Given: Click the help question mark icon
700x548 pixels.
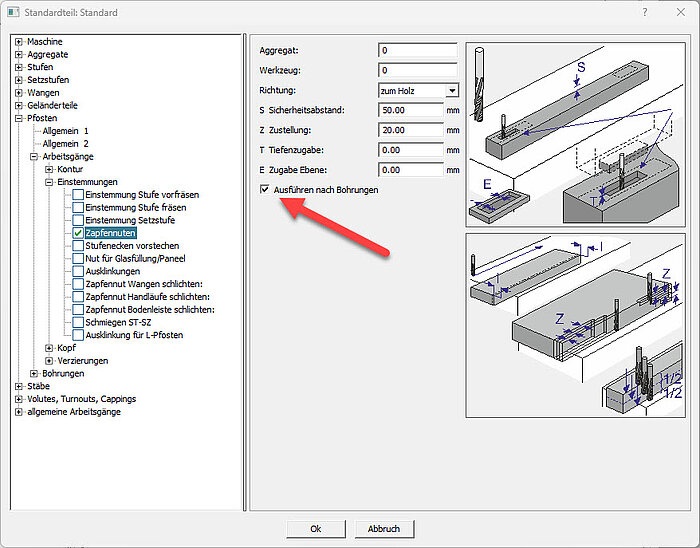Looking at the screenshot, I should click(x=645, y=12).
